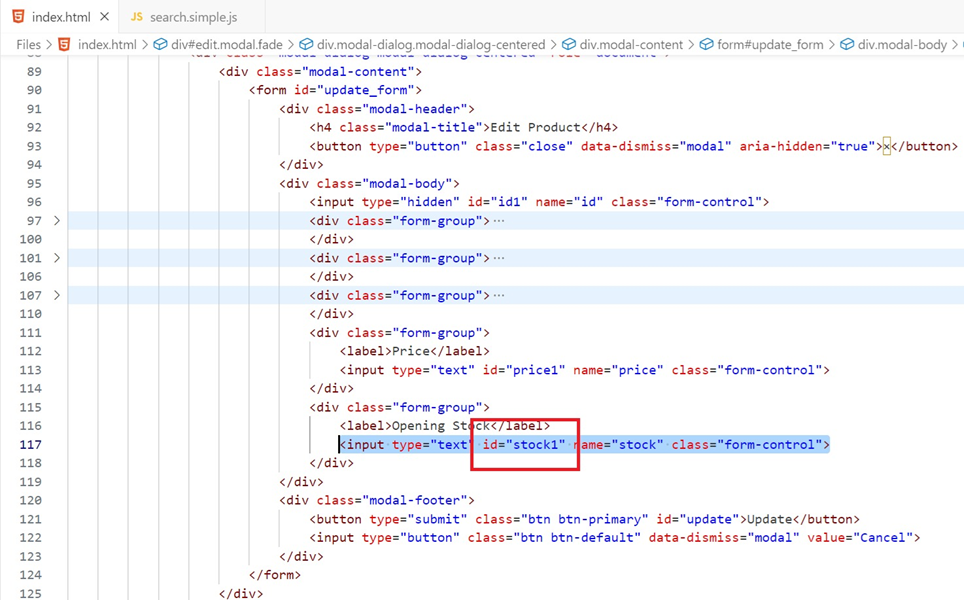The height and width of the screenshot is (600, 964).
Task: Switch to the index.html tab
Action: 60,17
